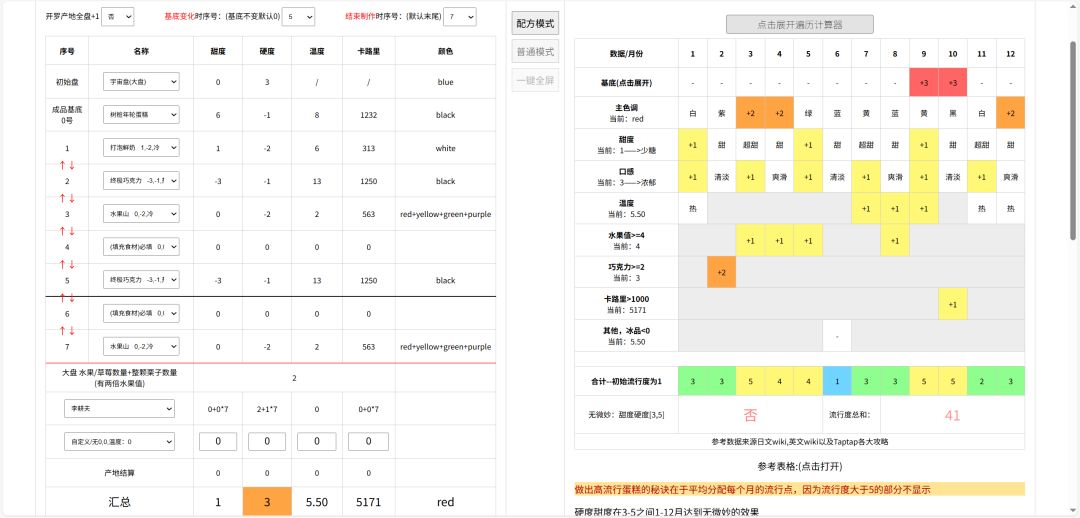1080x518 pixels.
Task: Click the up arrow above row 3
Action: coord(62,198)
